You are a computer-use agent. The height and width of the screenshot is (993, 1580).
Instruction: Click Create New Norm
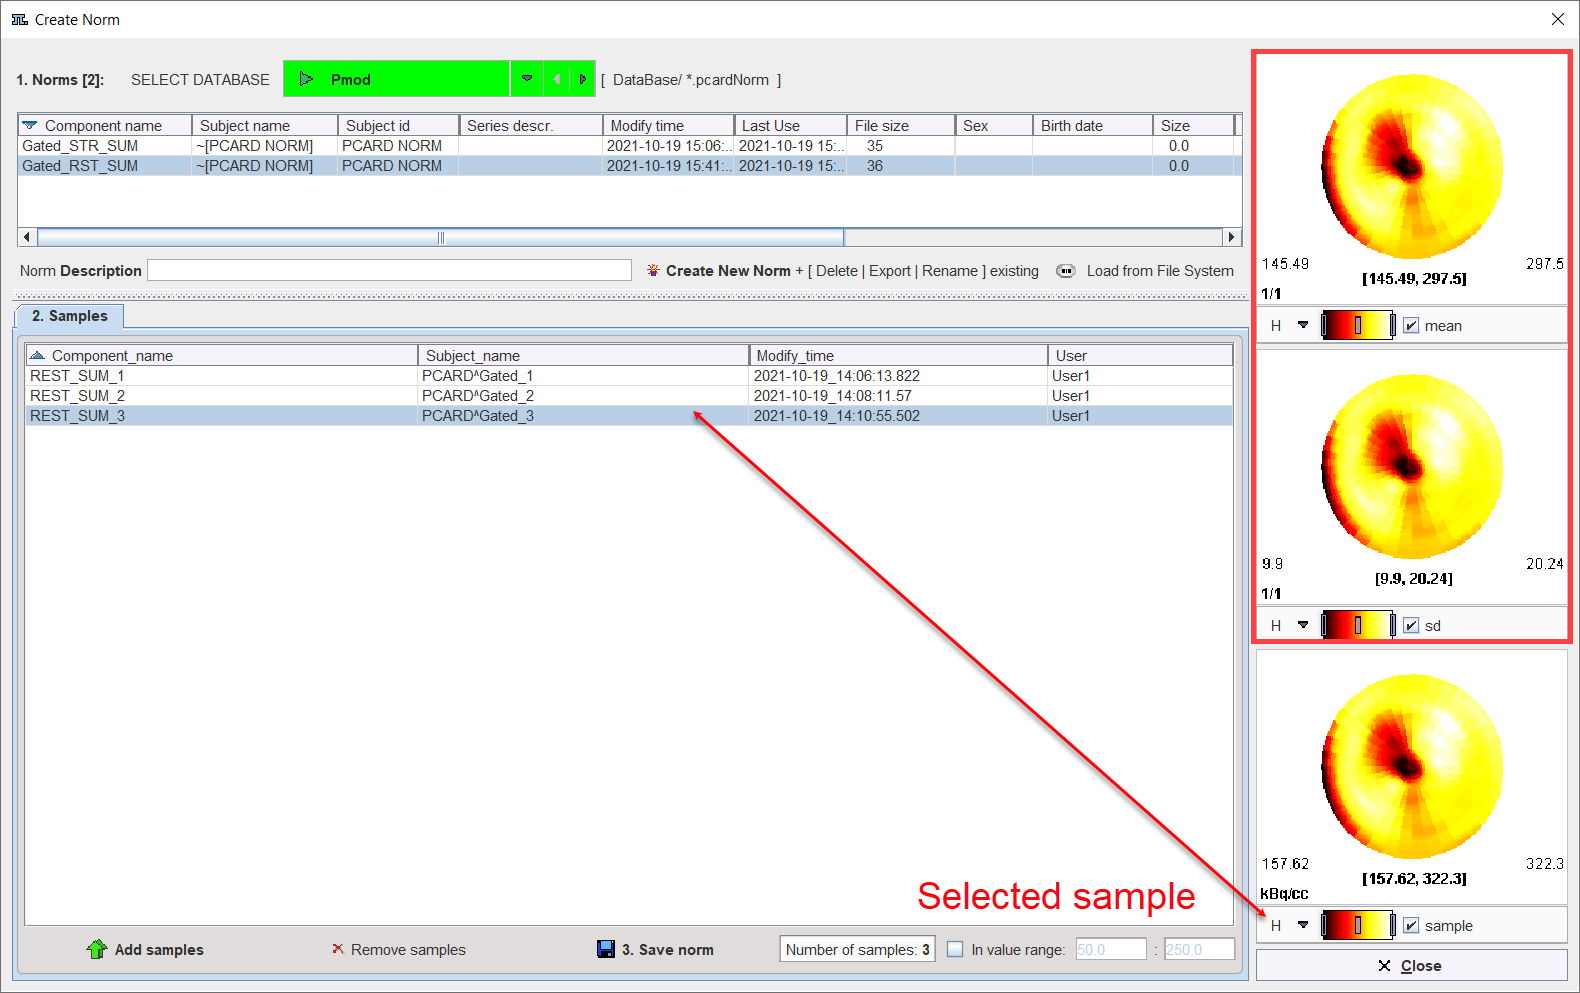pos(728,271)
